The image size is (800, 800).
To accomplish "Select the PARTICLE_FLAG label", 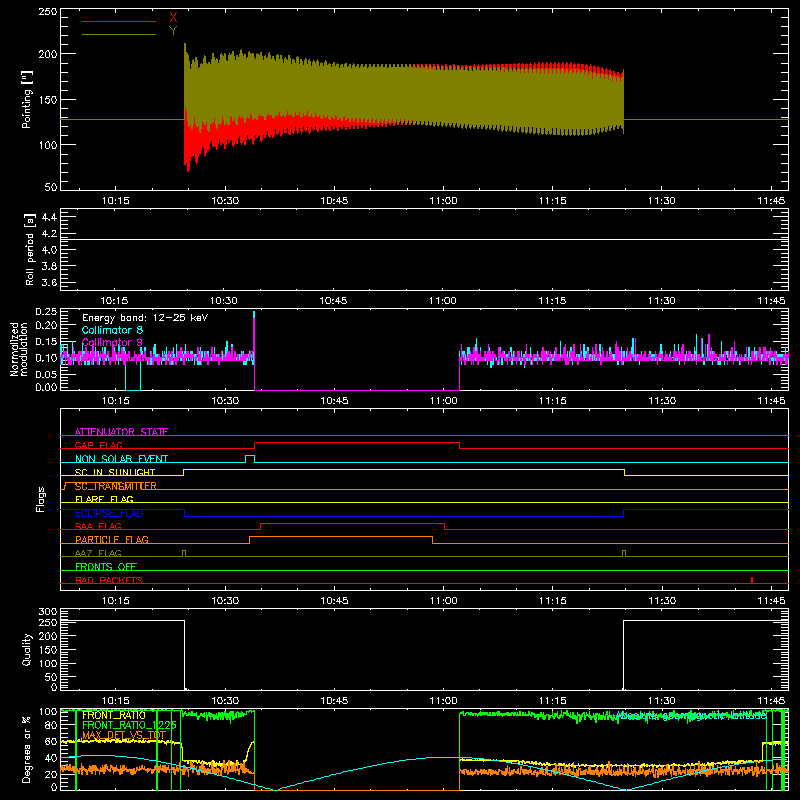I will click(112, 539).
